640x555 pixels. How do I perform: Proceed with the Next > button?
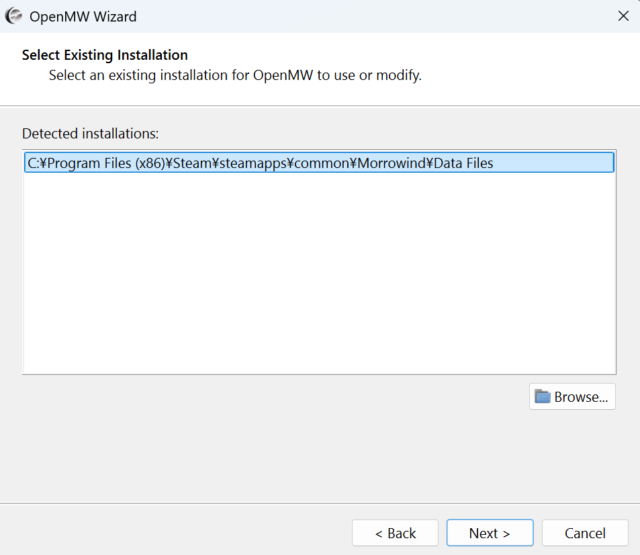coord(489,533)
